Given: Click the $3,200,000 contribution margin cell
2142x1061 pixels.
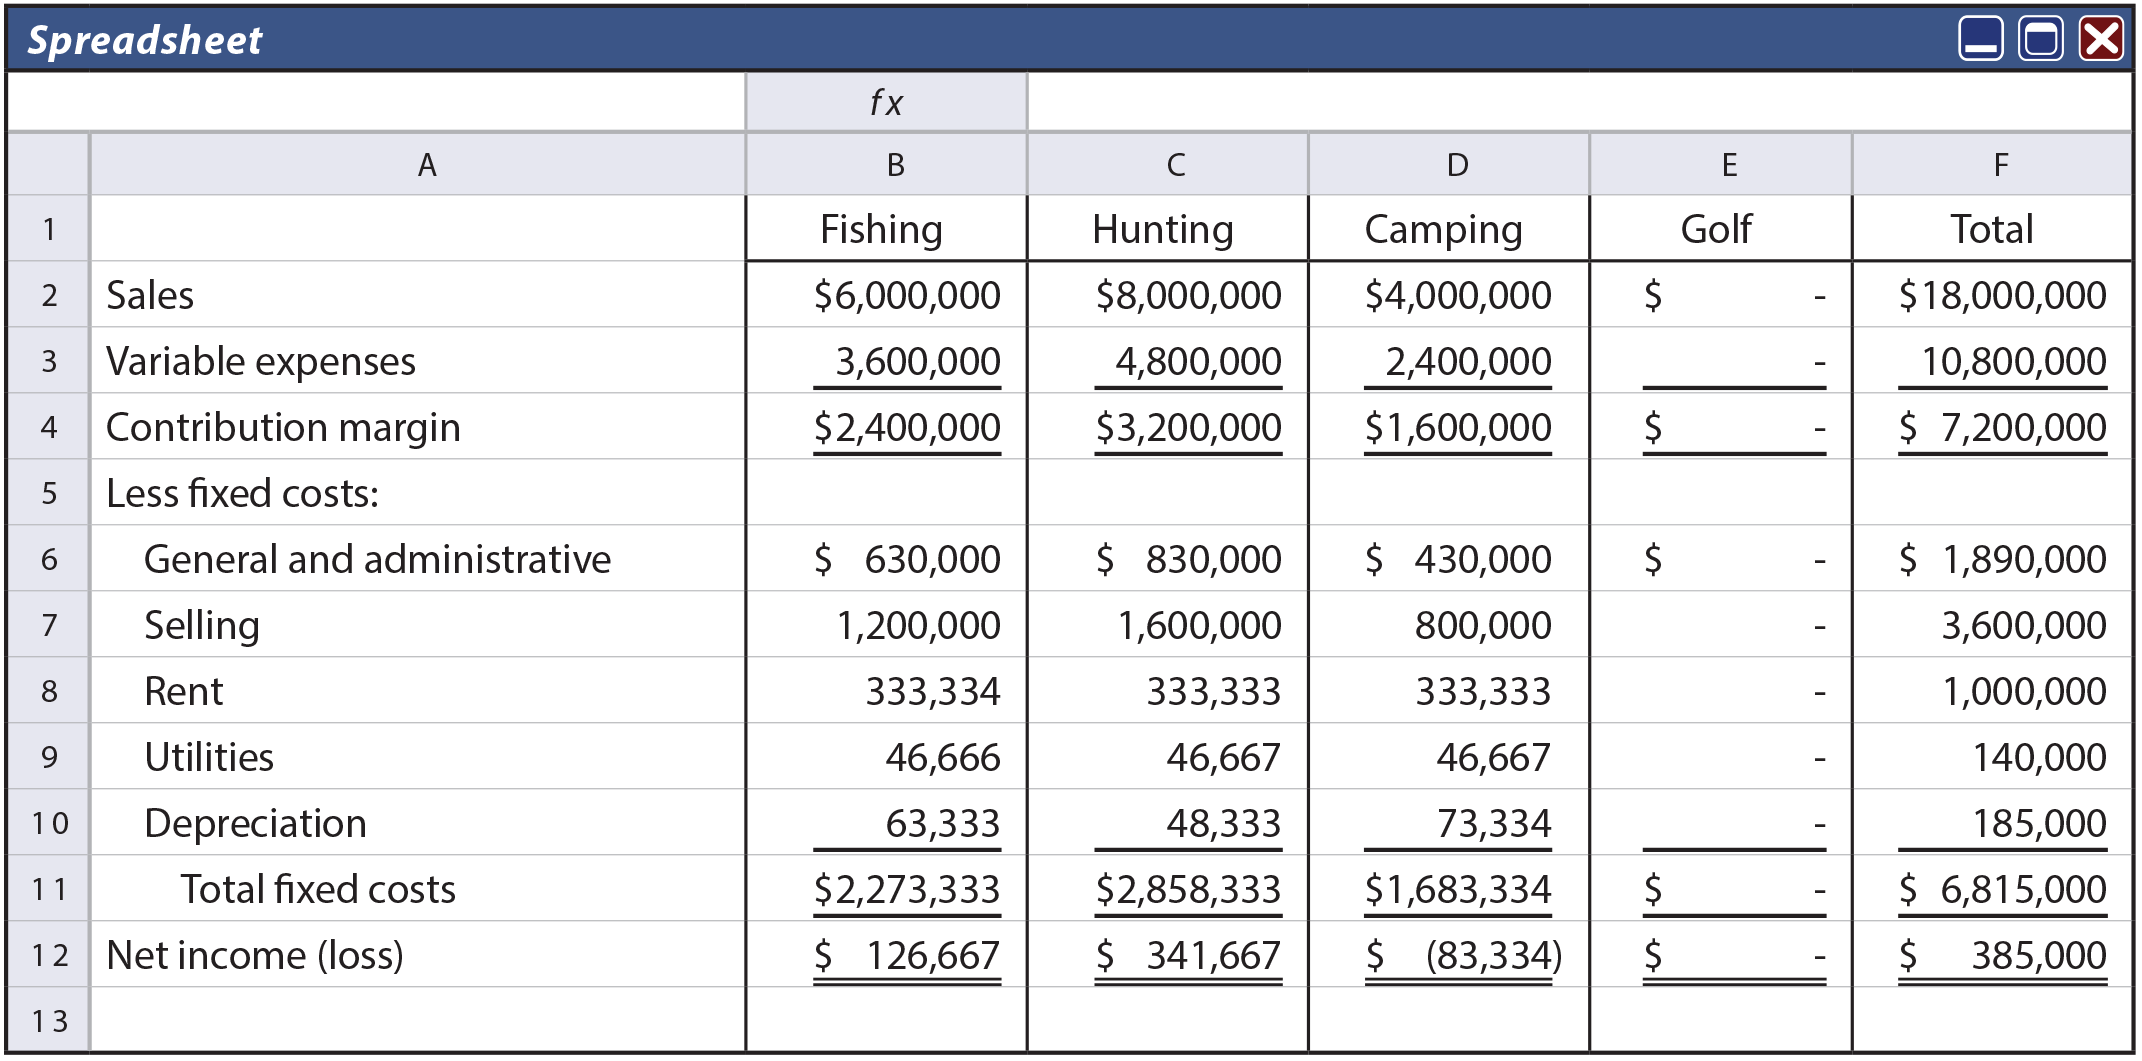Looking at the screenshot, I should tap(1168, 427).
